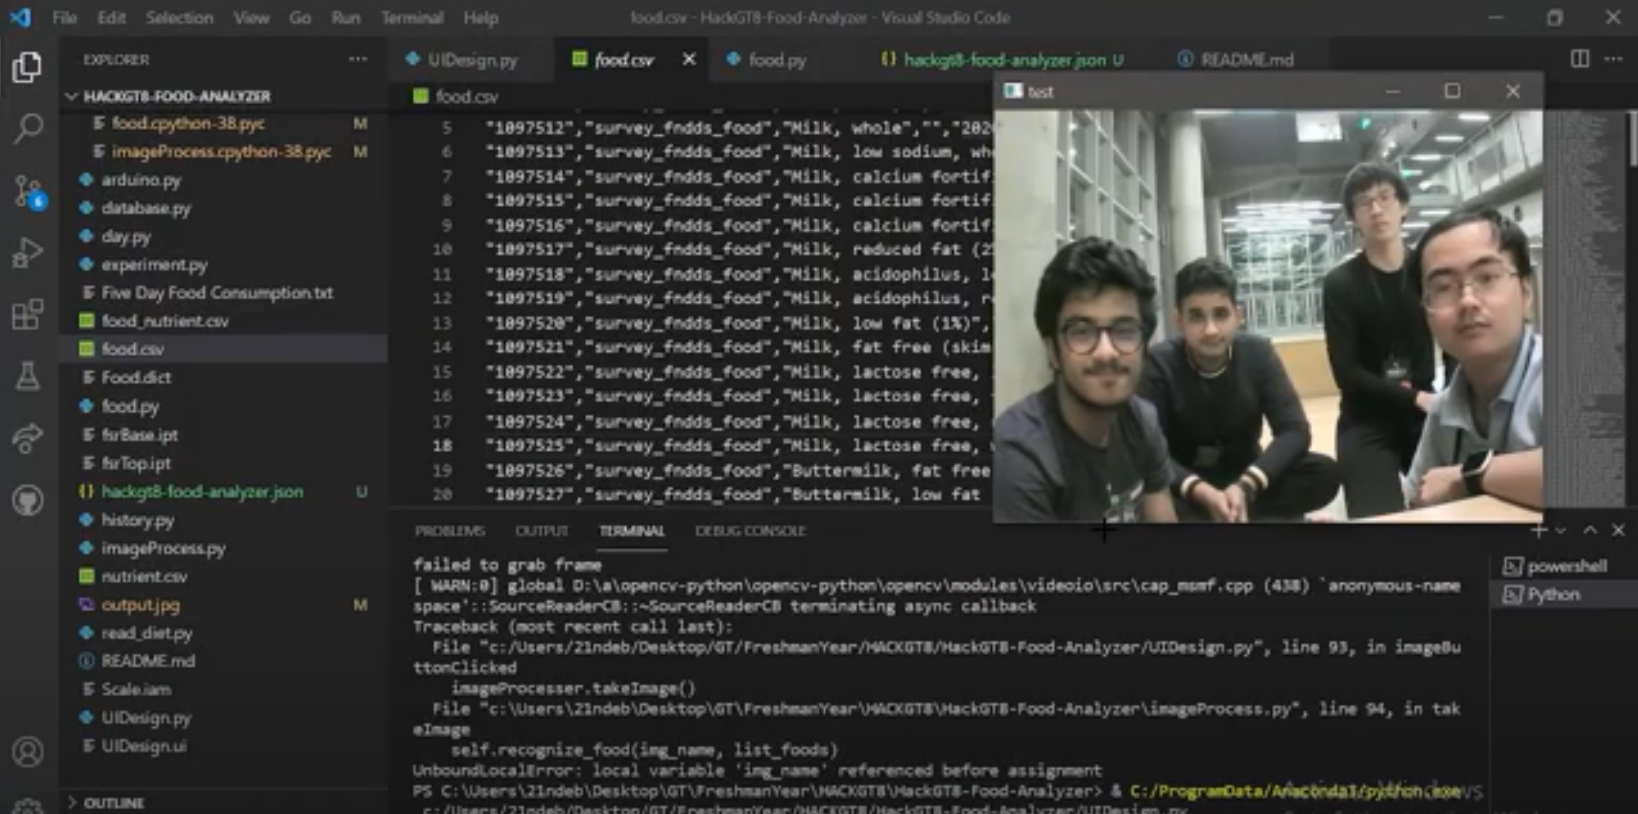The width and height of the screenshot is (1638, 814).
Task: Open the Selection menu
Action: pyautogui.click(x=179, y=17)
